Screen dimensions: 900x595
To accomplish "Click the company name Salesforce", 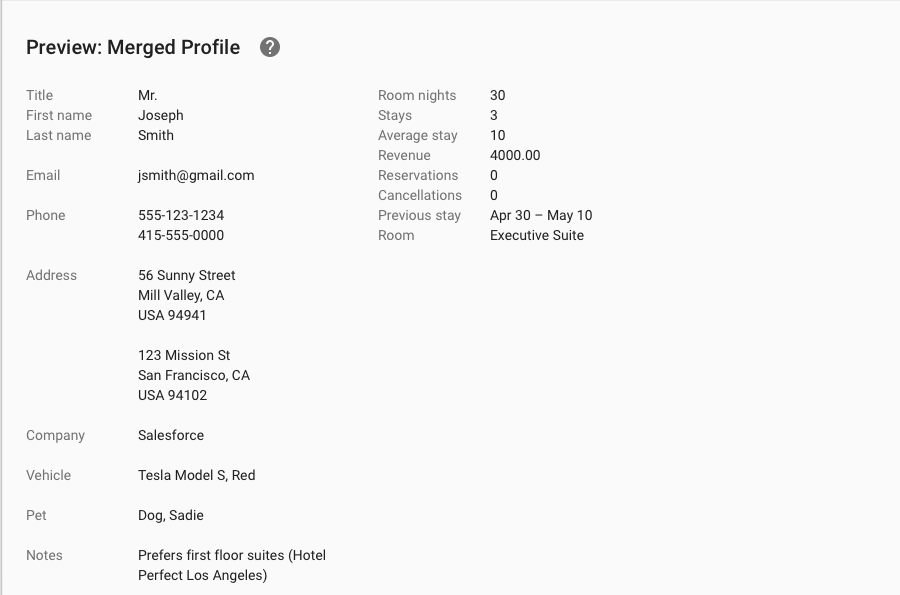I will click(x=170, y=435).
